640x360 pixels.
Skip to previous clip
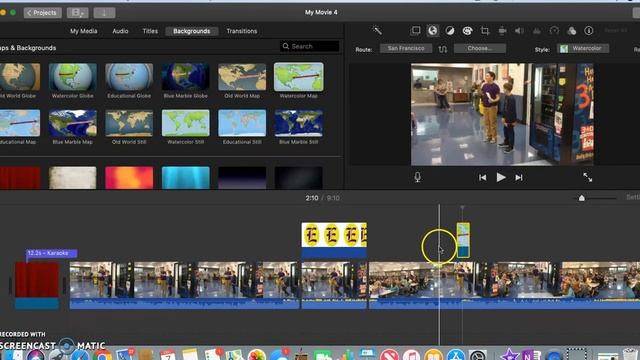pos(482,178)
